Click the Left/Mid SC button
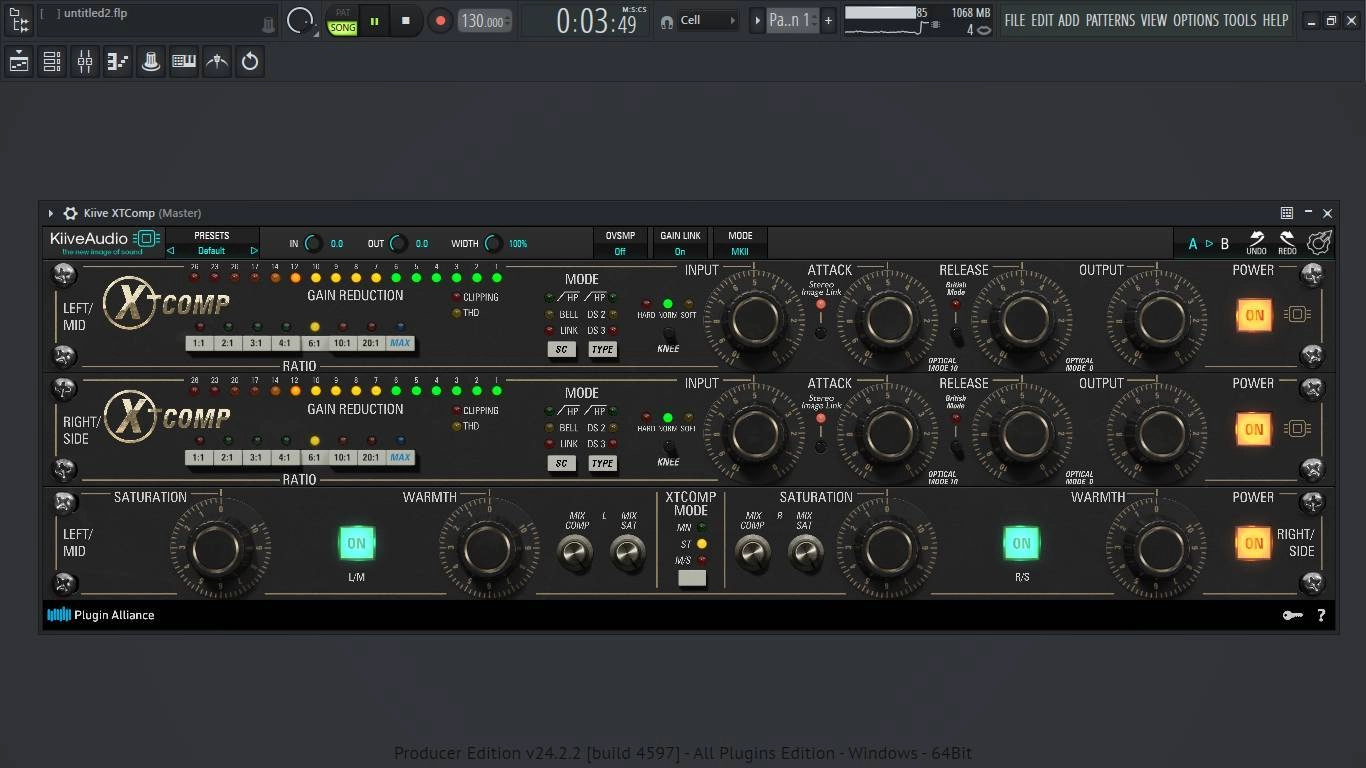 click(561, 349)
